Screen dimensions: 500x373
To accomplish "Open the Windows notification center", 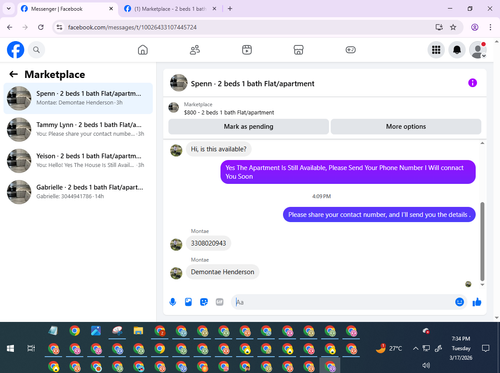I will click(486, 348).
